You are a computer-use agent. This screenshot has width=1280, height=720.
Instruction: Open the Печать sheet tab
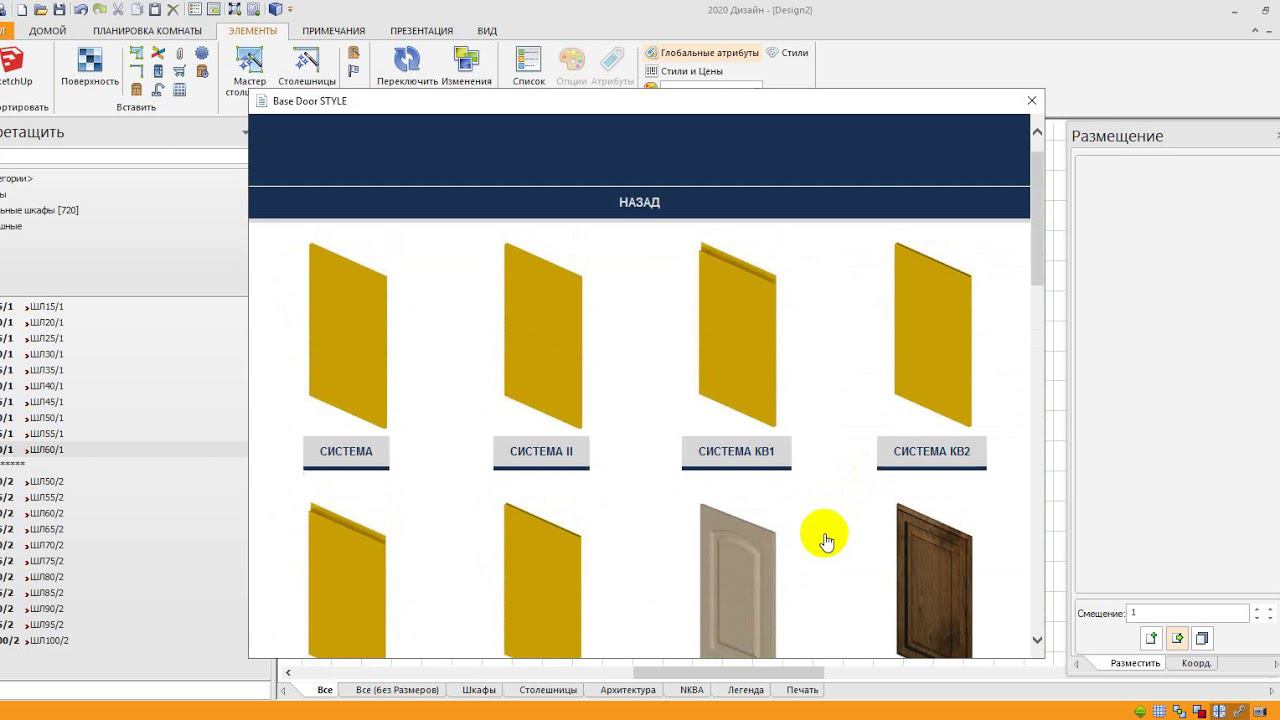(802, 690)
